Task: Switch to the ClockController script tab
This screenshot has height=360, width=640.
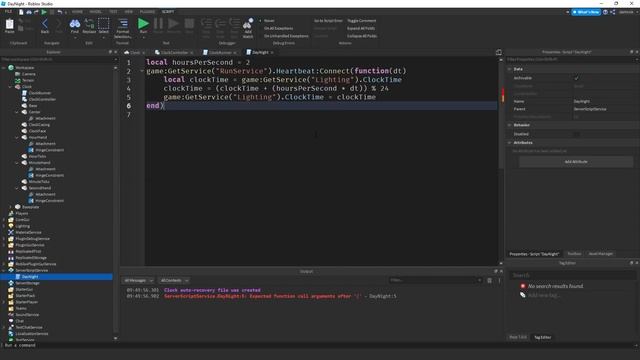Action: (x=174, y=53)
